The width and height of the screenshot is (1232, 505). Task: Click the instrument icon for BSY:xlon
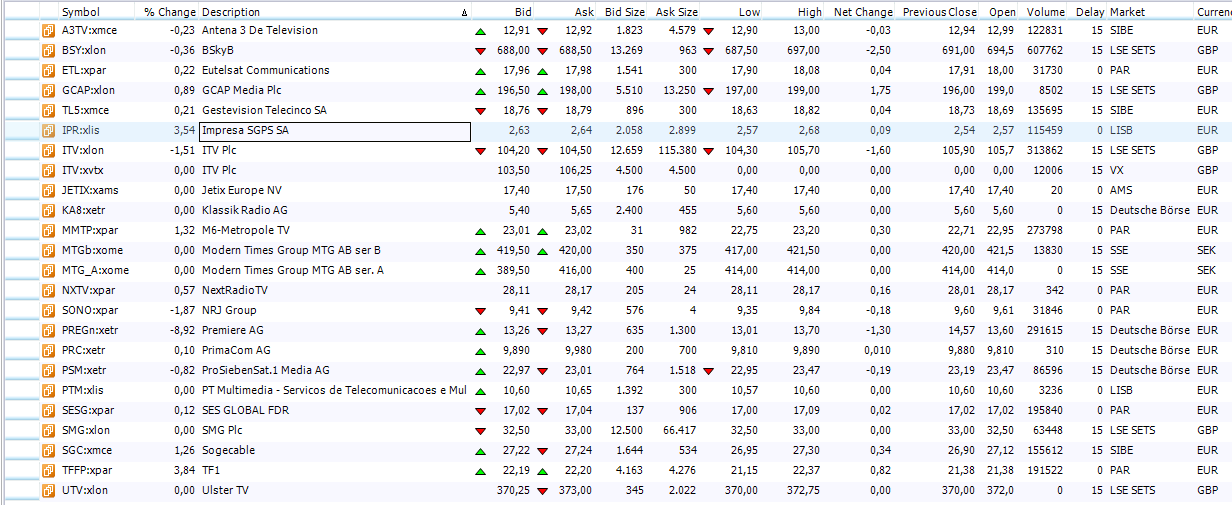pos(48,50)
